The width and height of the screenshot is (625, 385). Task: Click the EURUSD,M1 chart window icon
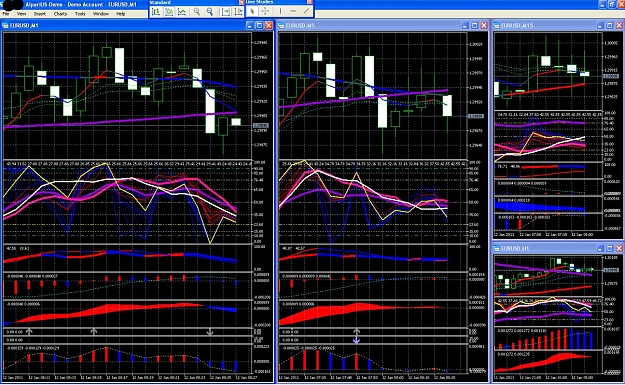5,26
